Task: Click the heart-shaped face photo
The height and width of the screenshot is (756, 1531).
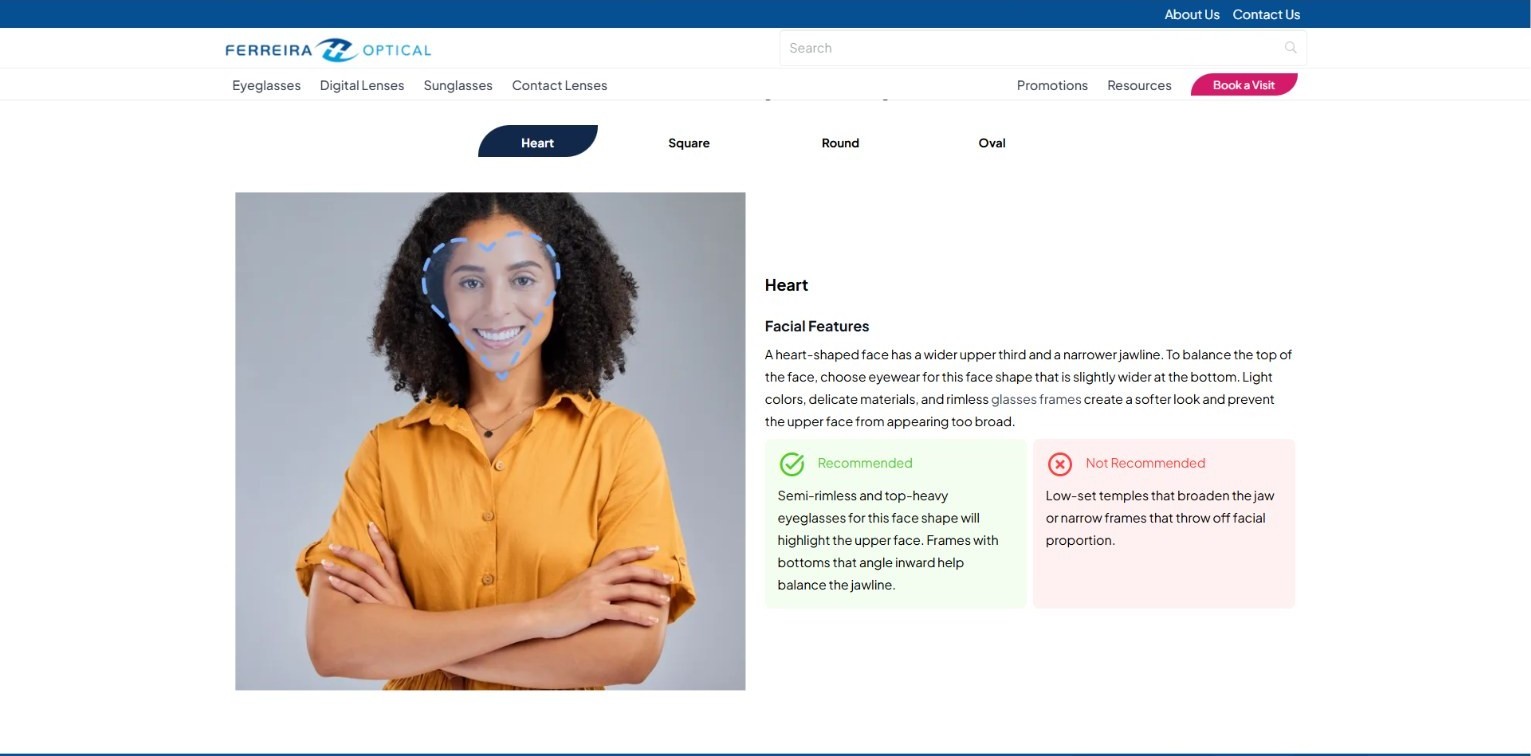Action: pos(490,441)
